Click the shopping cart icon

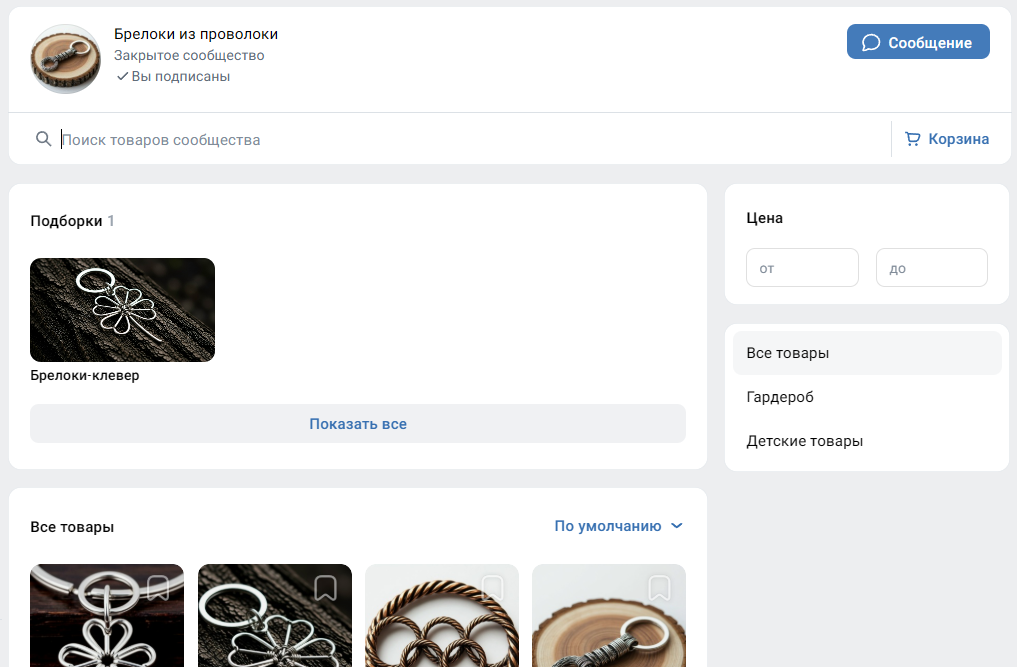[x=912, y=139]
